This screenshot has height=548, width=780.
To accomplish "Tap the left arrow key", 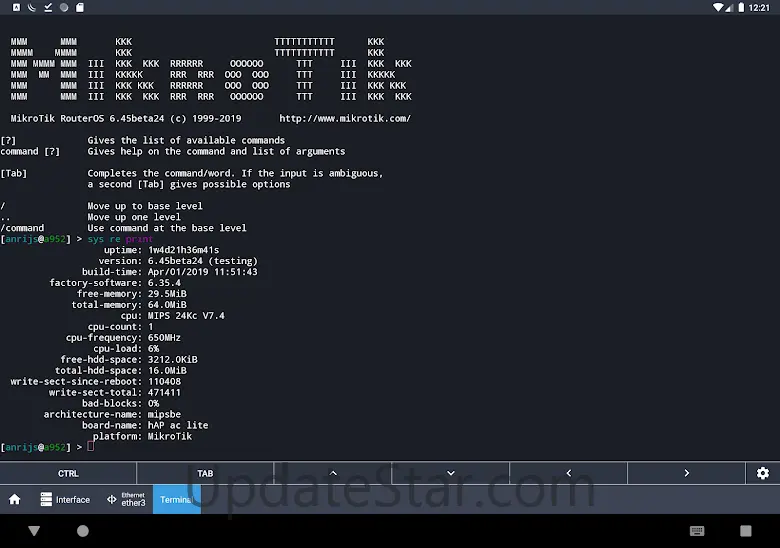I will click(x=569, y=473).
